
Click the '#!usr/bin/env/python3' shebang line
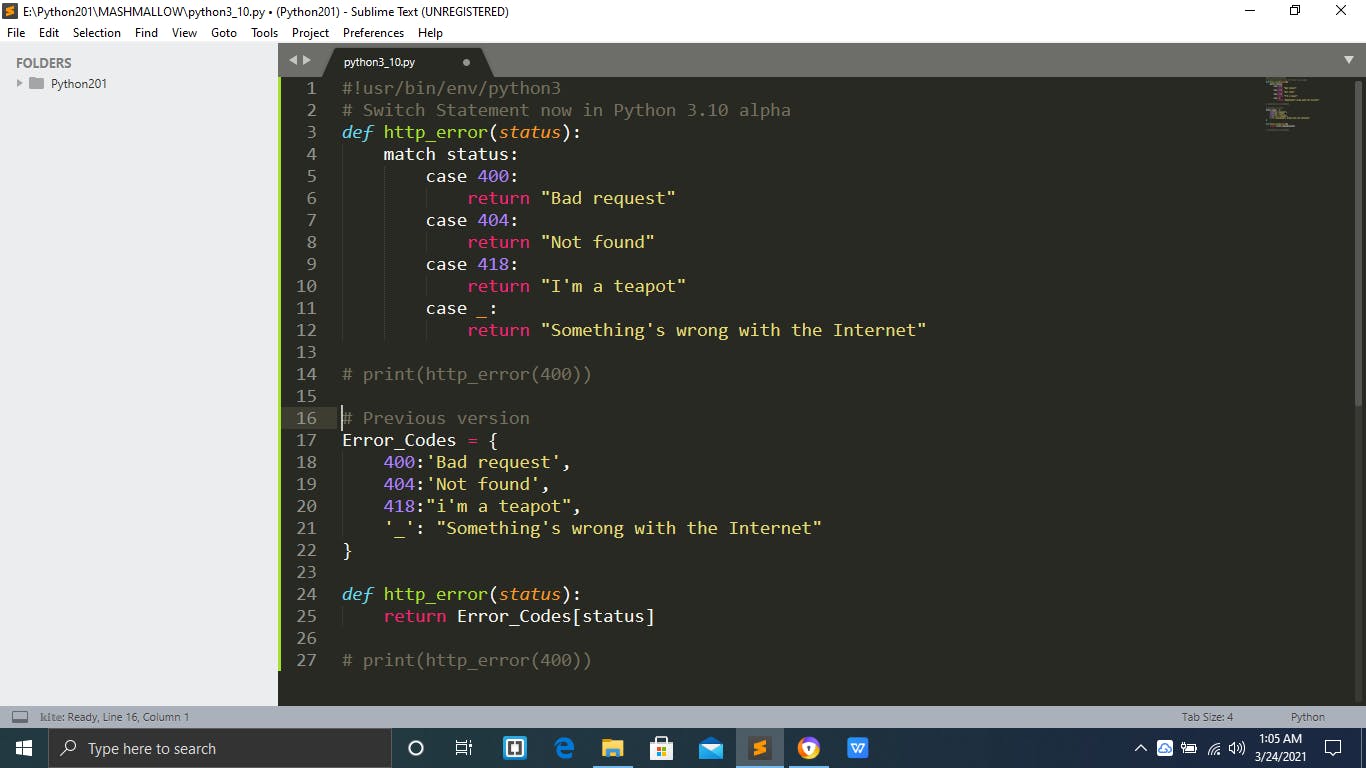451,88
